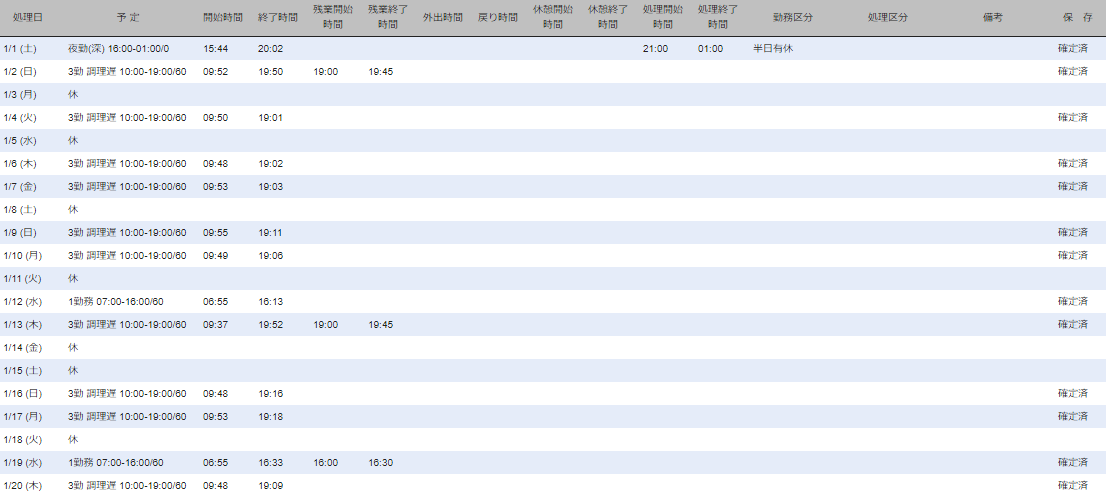Click 確定済 in the 1/20 (木) row
1106x497 pixels.
click(1072, 486)
